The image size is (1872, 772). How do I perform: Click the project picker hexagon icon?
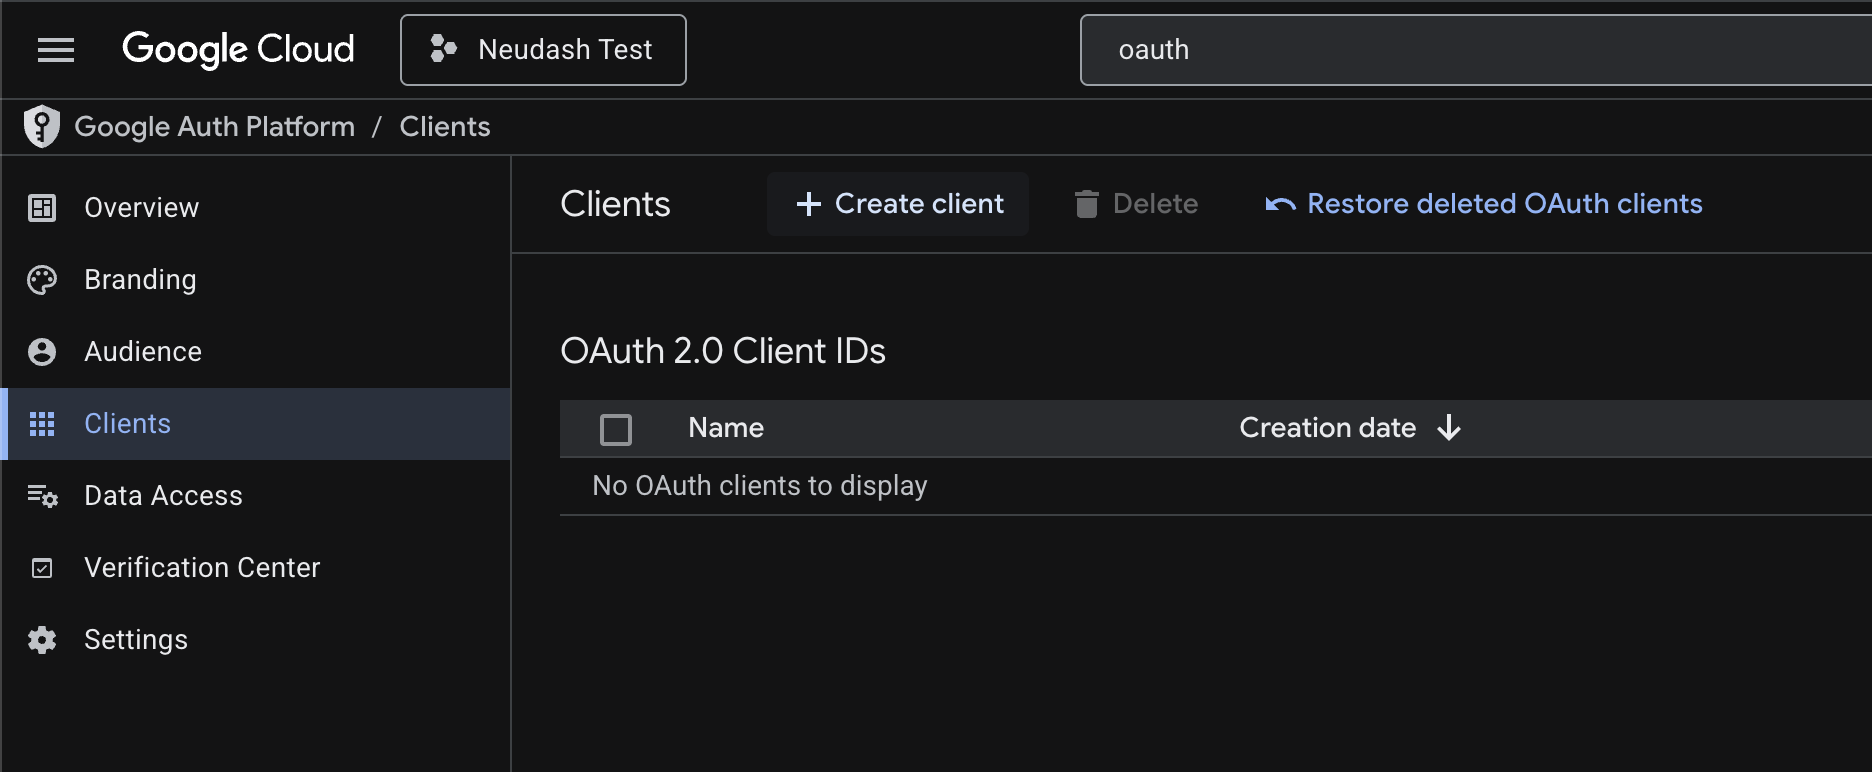[x=443, y=49]
